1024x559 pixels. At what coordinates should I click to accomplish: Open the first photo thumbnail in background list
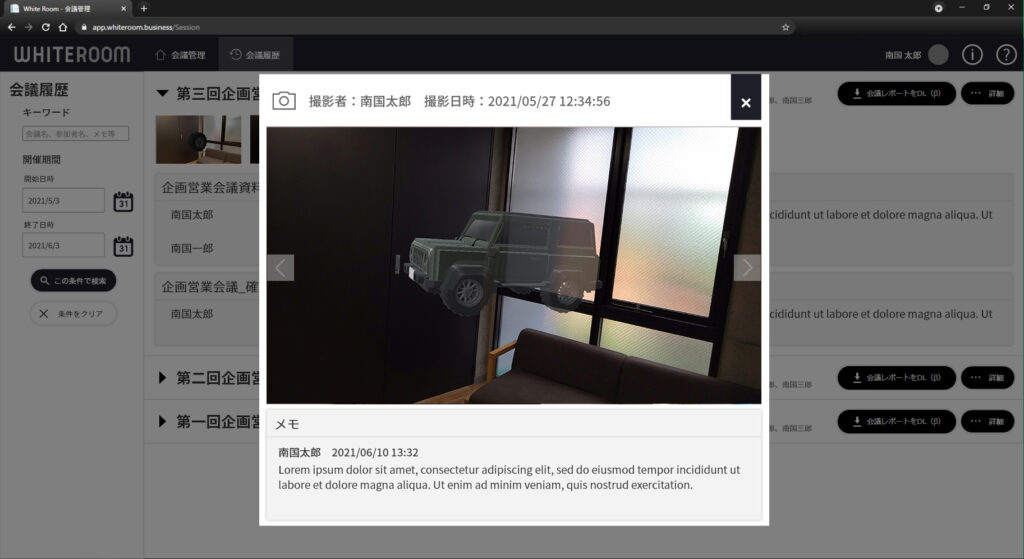point(198,139)
